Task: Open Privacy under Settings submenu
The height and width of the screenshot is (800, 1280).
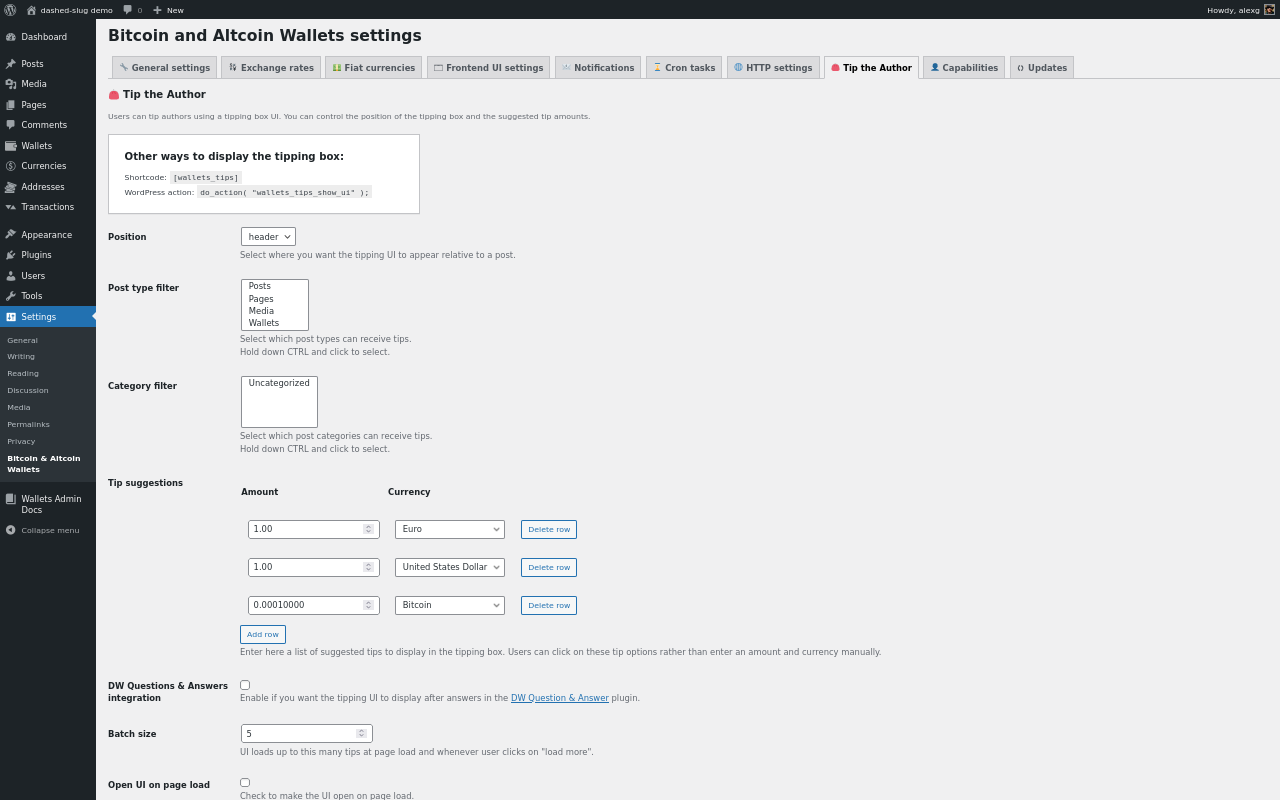Action: click(21, 441)
